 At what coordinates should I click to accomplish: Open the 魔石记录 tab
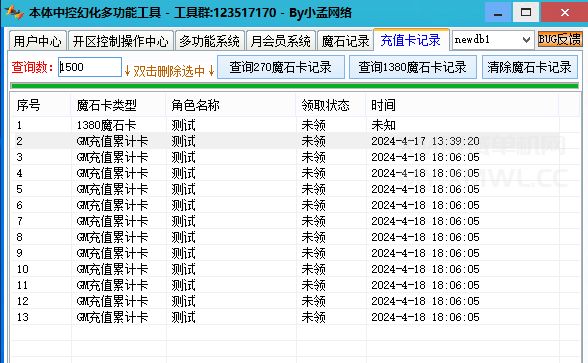coord(345,40)
